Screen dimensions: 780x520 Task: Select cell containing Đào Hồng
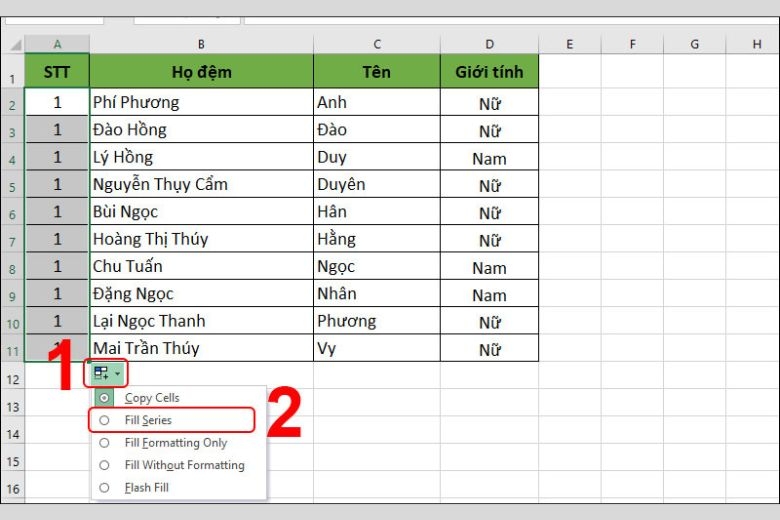point(201,129)
